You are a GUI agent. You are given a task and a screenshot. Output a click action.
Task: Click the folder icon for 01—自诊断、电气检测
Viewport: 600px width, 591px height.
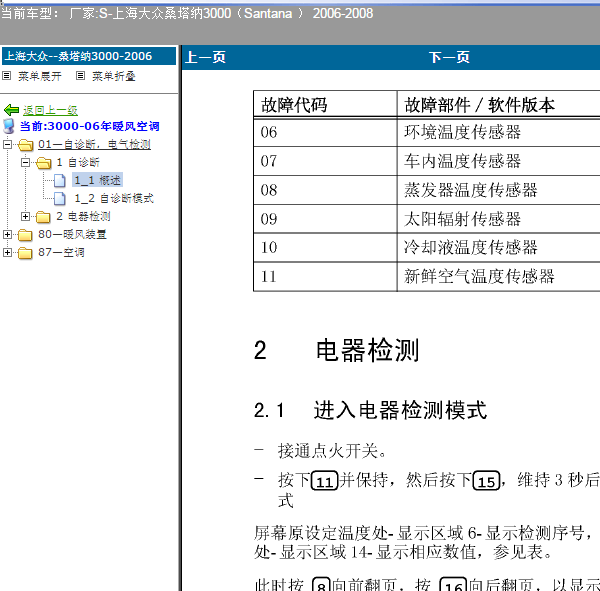pyautogui.click(x=26, y=145)
